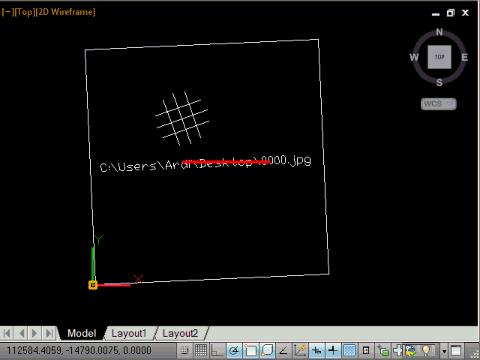Click the Show Lineweight plus icon
This screenshot has width=480, height=360.
[x=333, y=350]
